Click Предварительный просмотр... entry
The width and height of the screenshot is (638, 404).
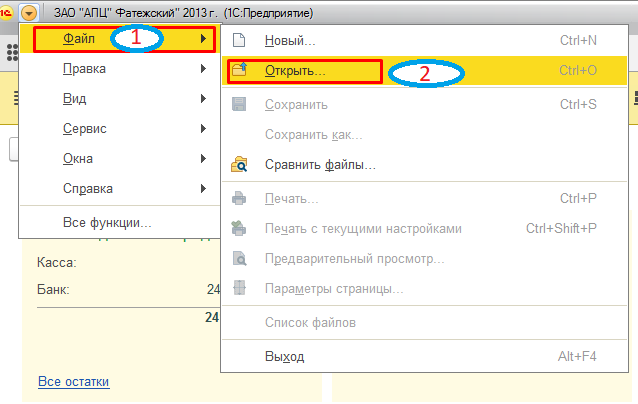tap(424, 259)
